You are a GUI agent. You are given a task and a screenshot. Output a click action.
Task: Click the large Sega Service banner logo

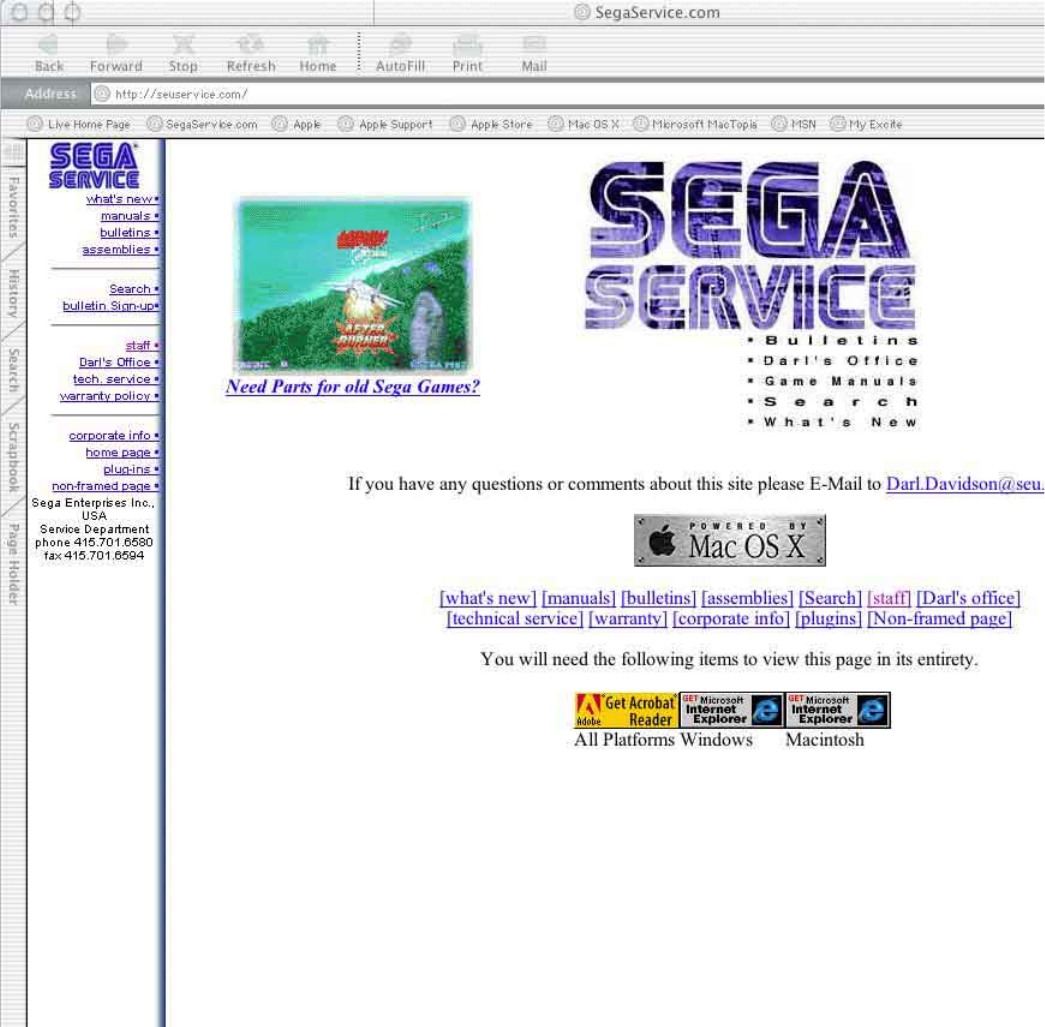(x=751, y=245)
